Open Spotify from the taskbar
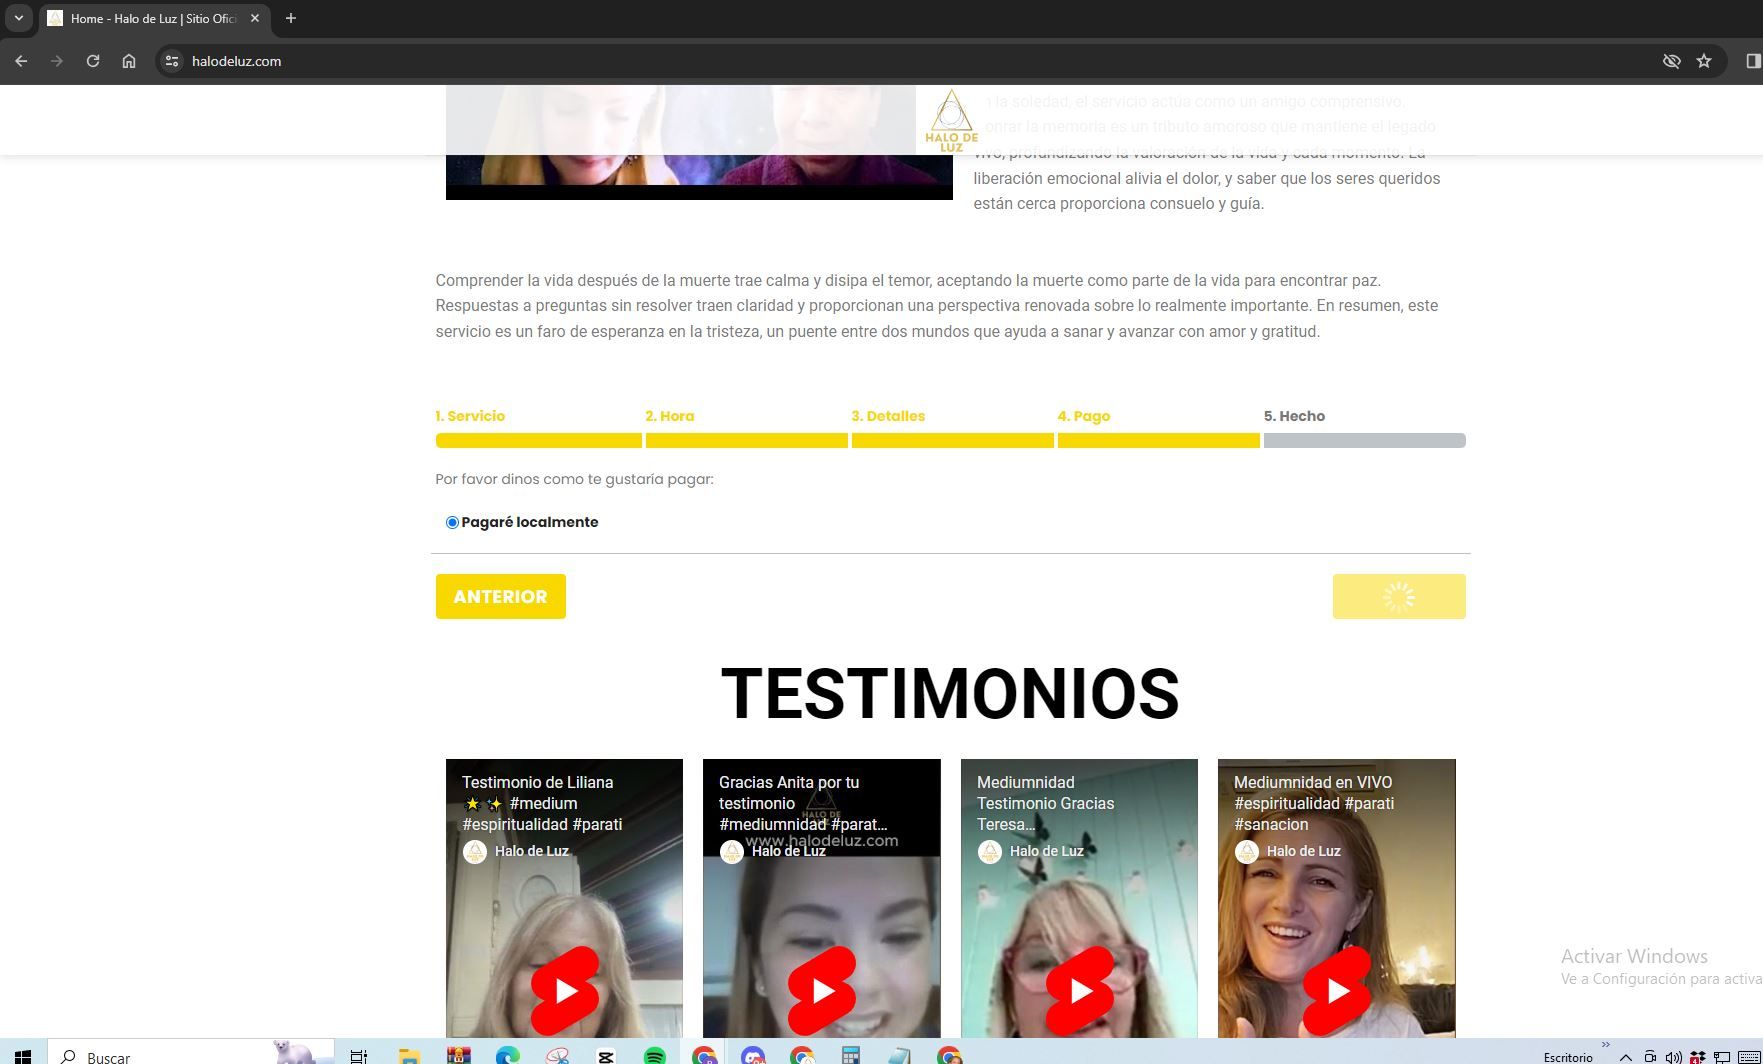 [x=655, y=1056]
